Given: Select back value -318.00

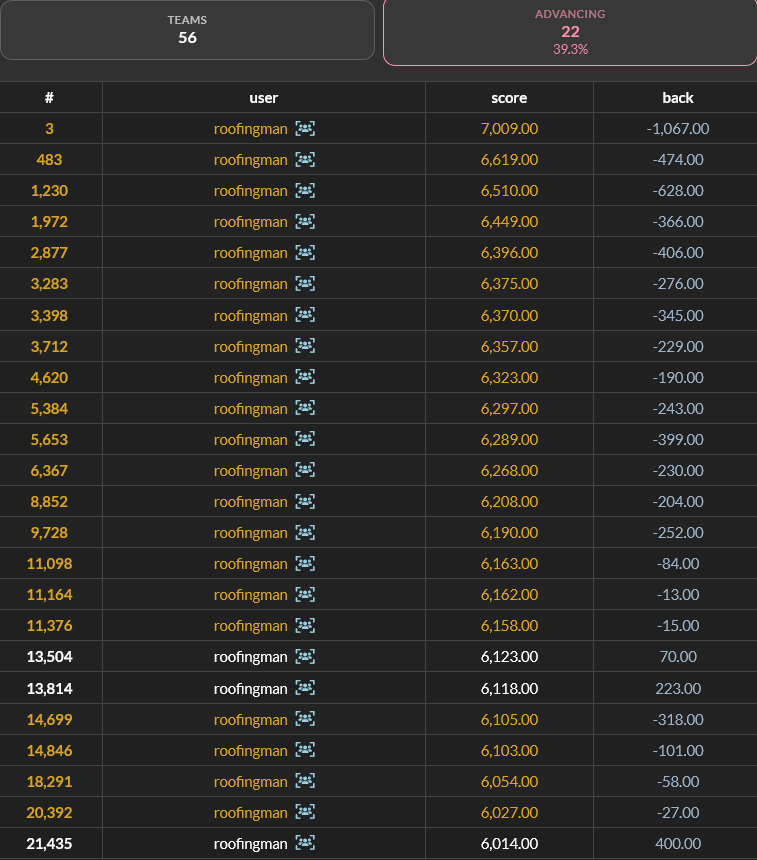Looking at the screenshot, I should (x=677, y=720).
